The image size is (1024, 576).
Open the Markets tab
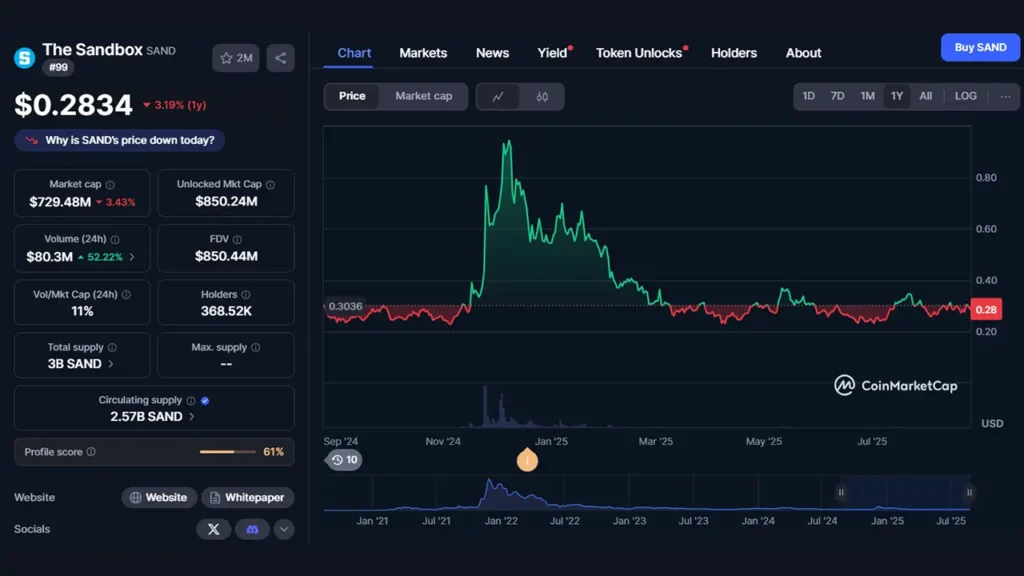(423, 53)
